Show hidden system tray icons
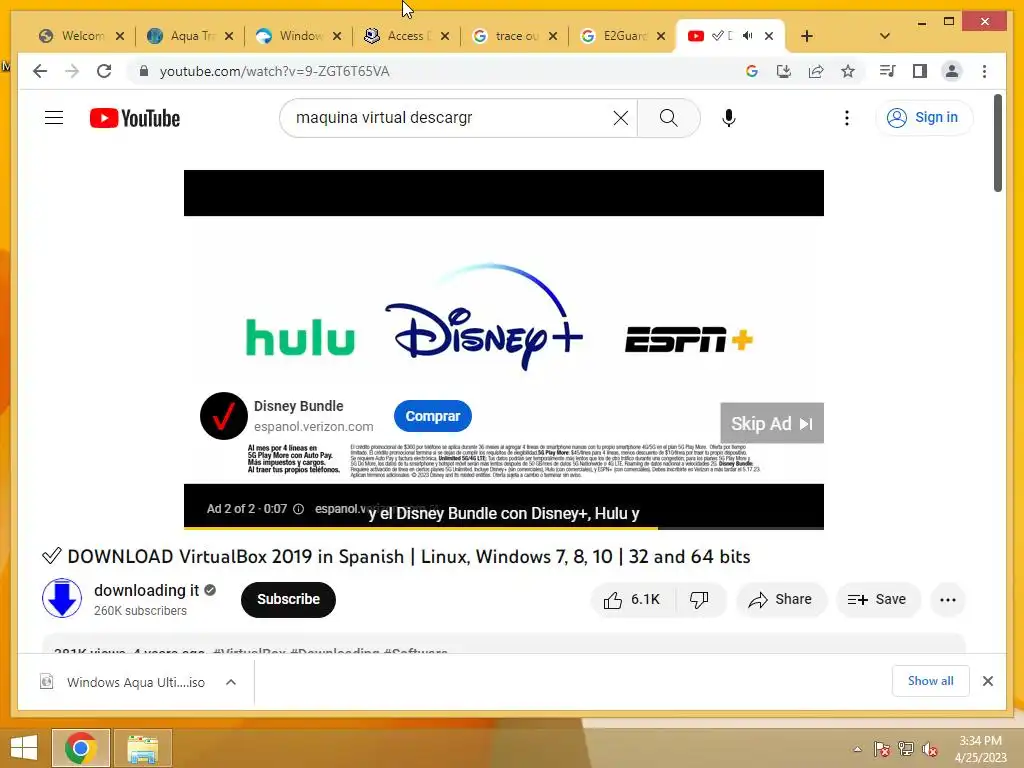The height and width of the screenshot is (768, 1024). [857, 749]
